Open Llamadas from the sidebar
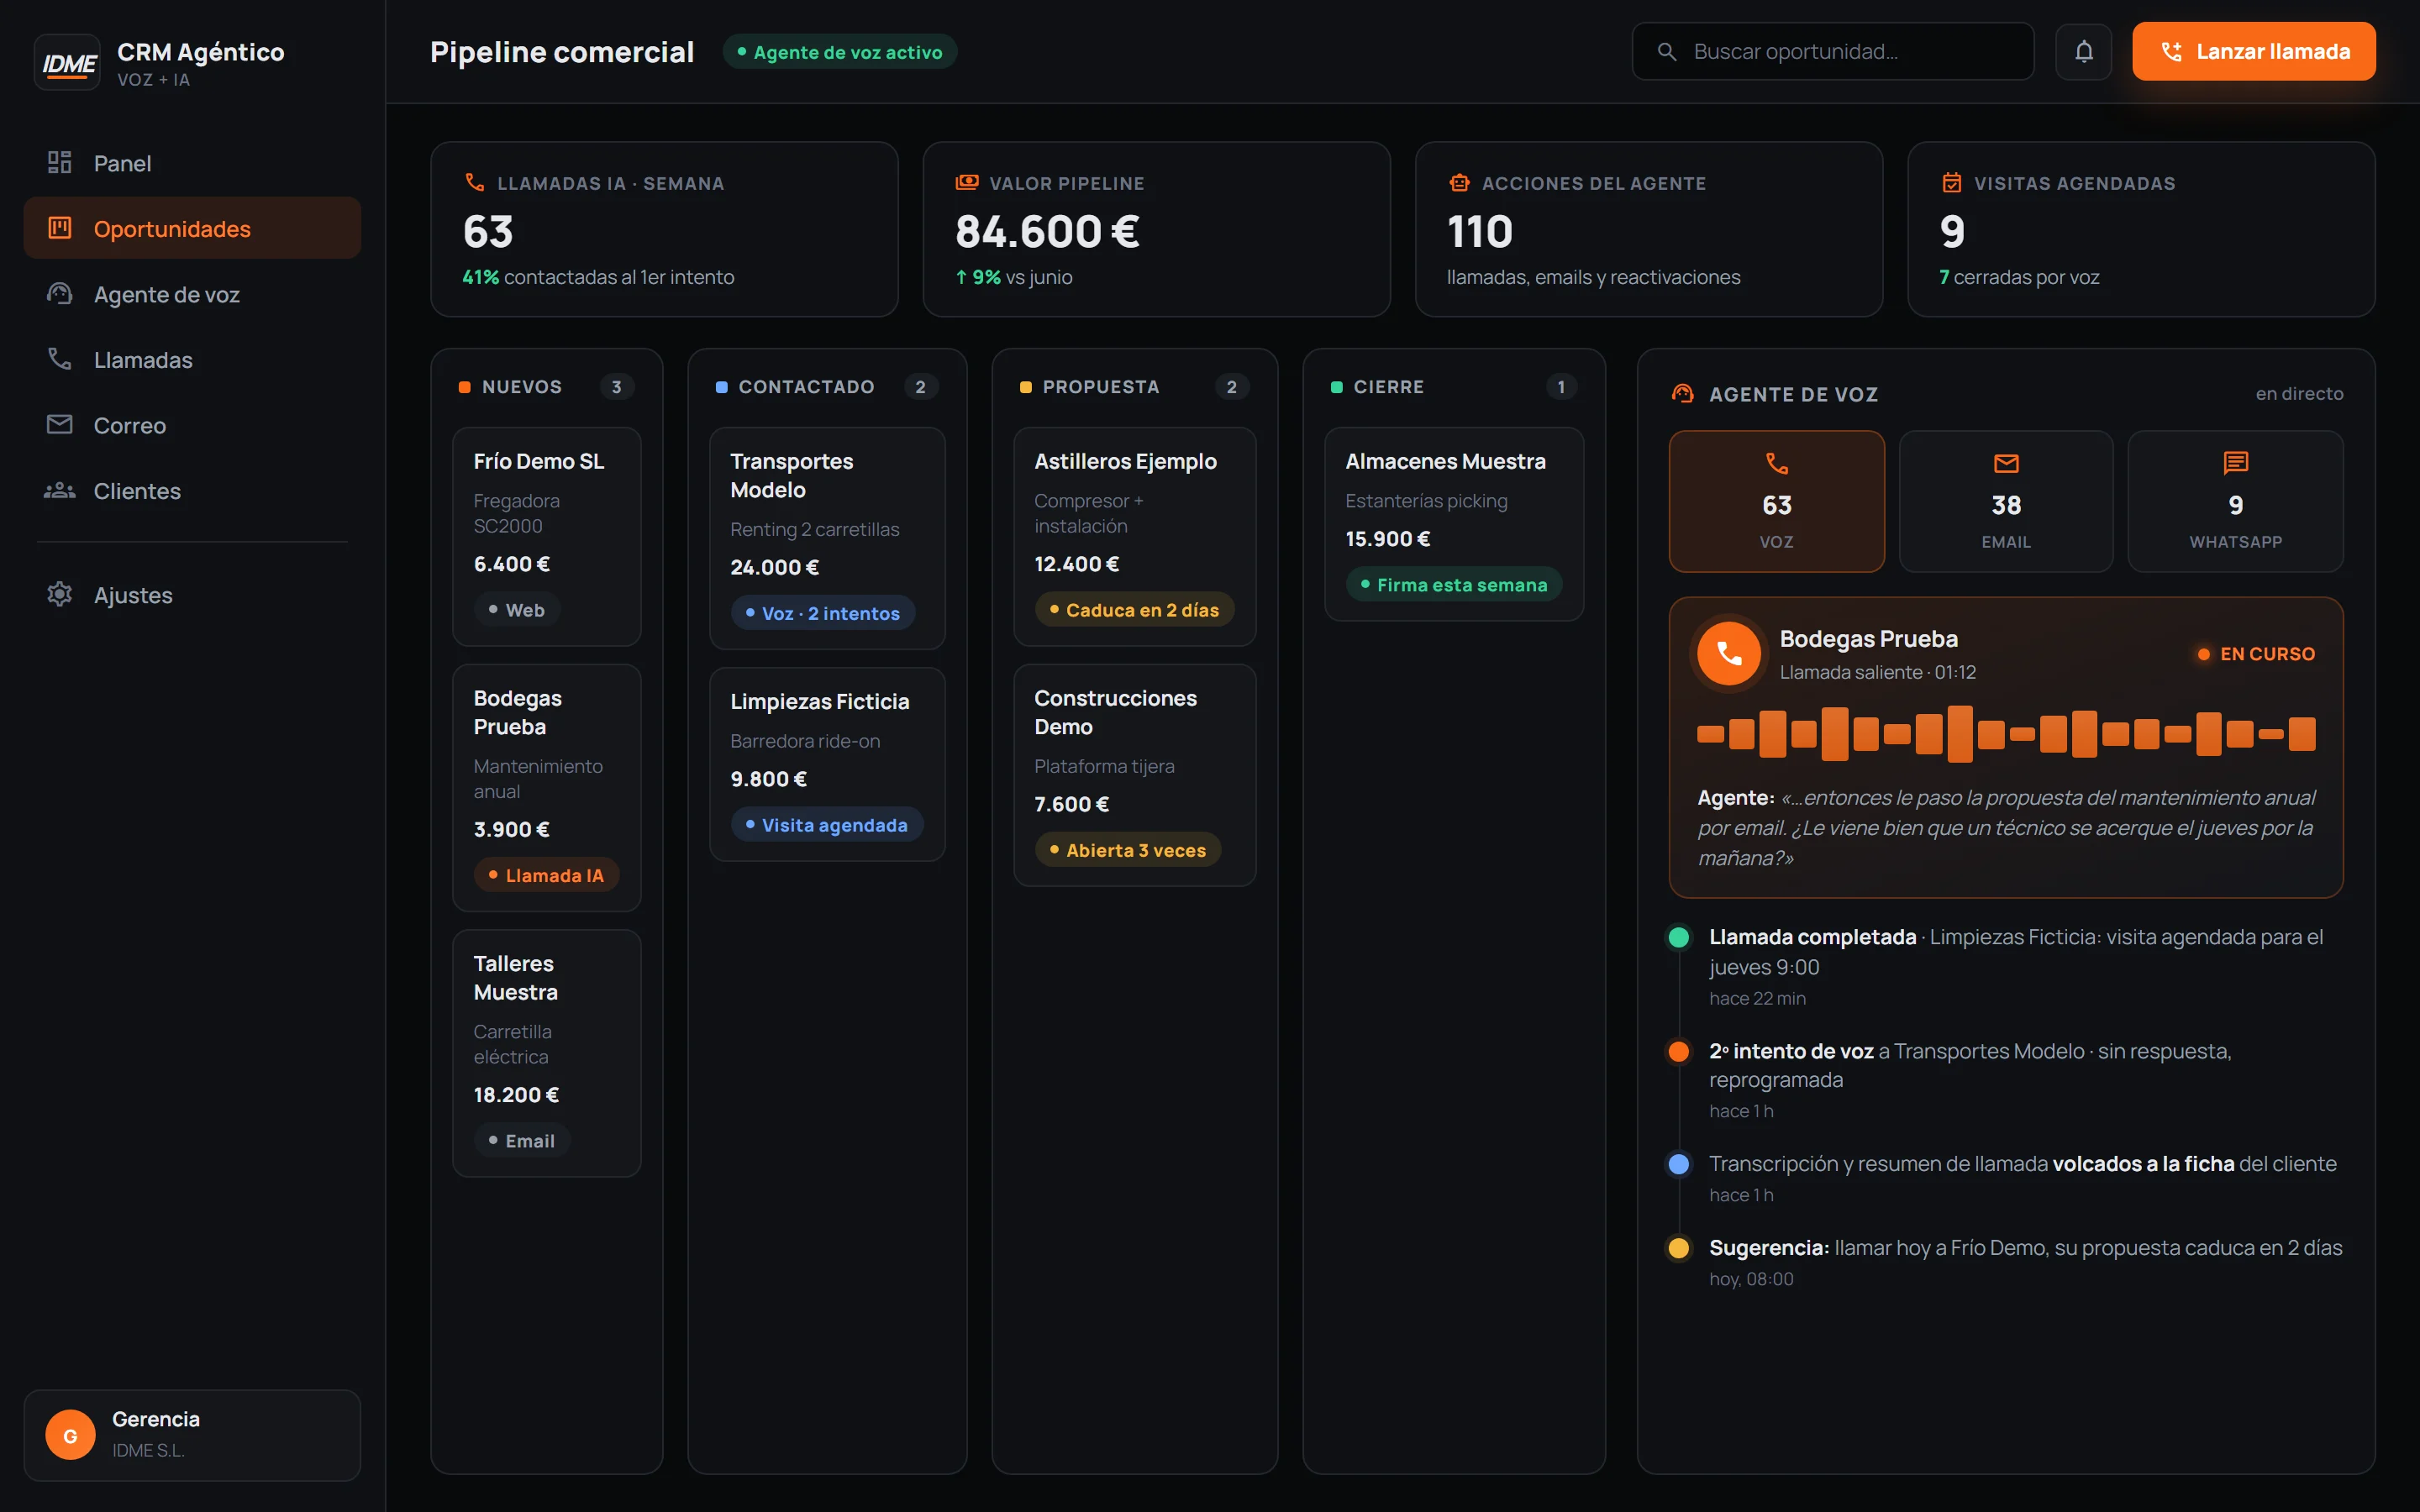The image size is (2420, 1512). tap(192, 359)
